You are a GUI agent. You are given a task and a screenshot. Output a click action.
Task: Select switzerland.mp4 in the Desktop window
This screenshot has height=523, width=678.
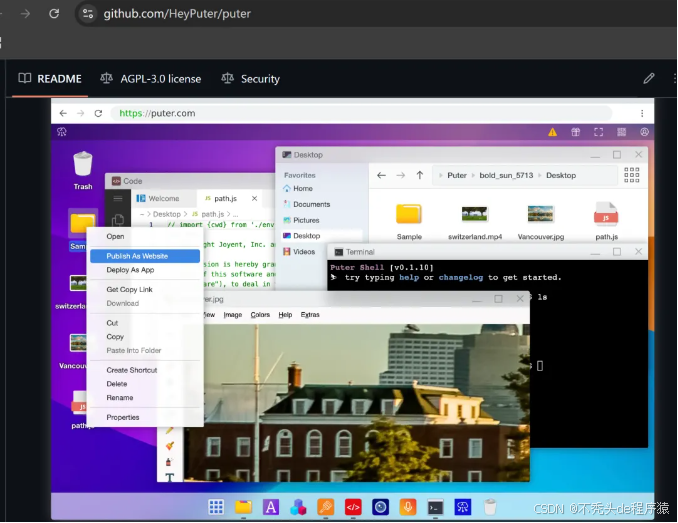coord(475,221)
